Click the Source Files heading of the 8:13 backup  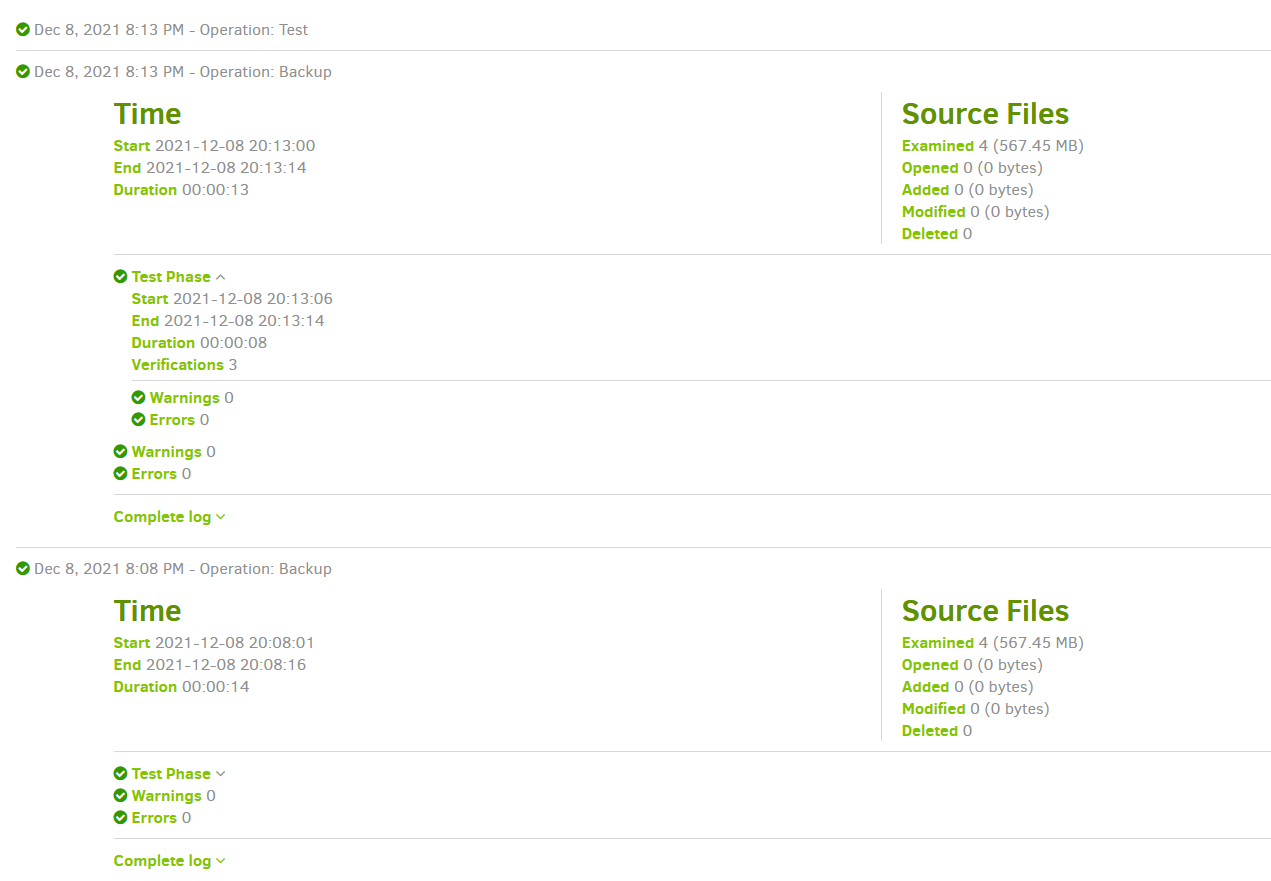[x=985, y=114]
